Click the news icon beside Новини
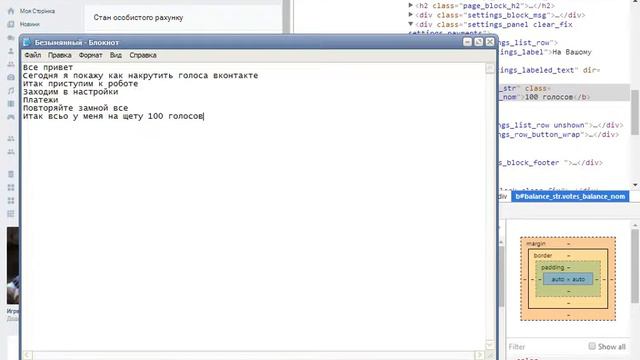 [x=11, y=24]
